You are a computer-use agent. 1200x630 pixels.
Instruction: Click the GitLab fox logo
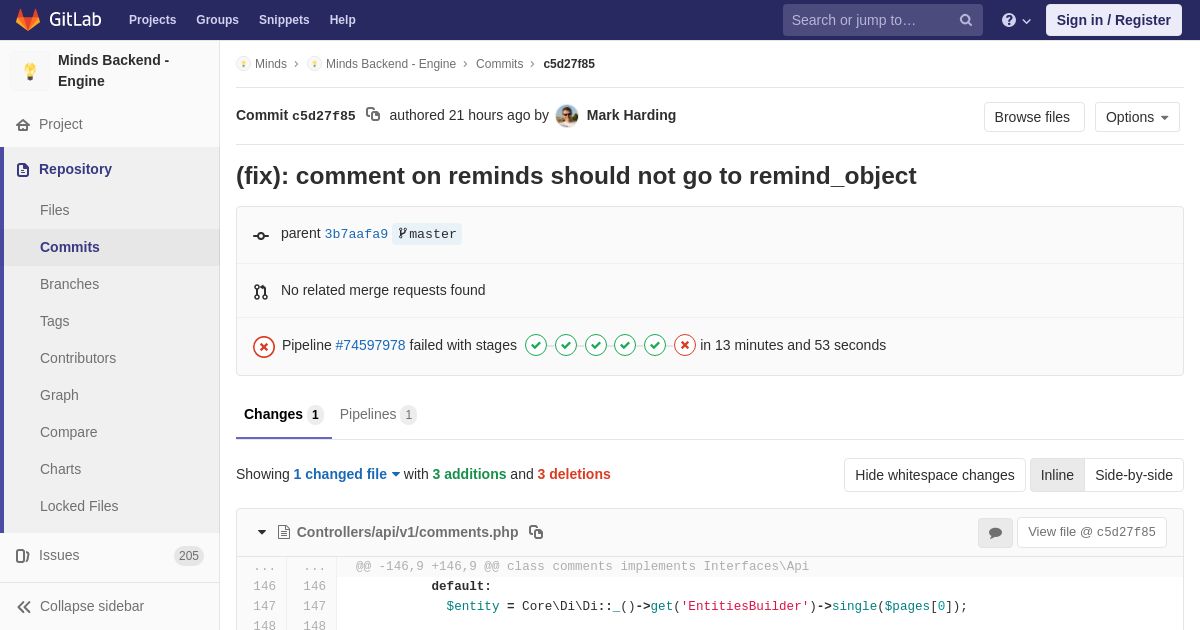coord(28,20)
